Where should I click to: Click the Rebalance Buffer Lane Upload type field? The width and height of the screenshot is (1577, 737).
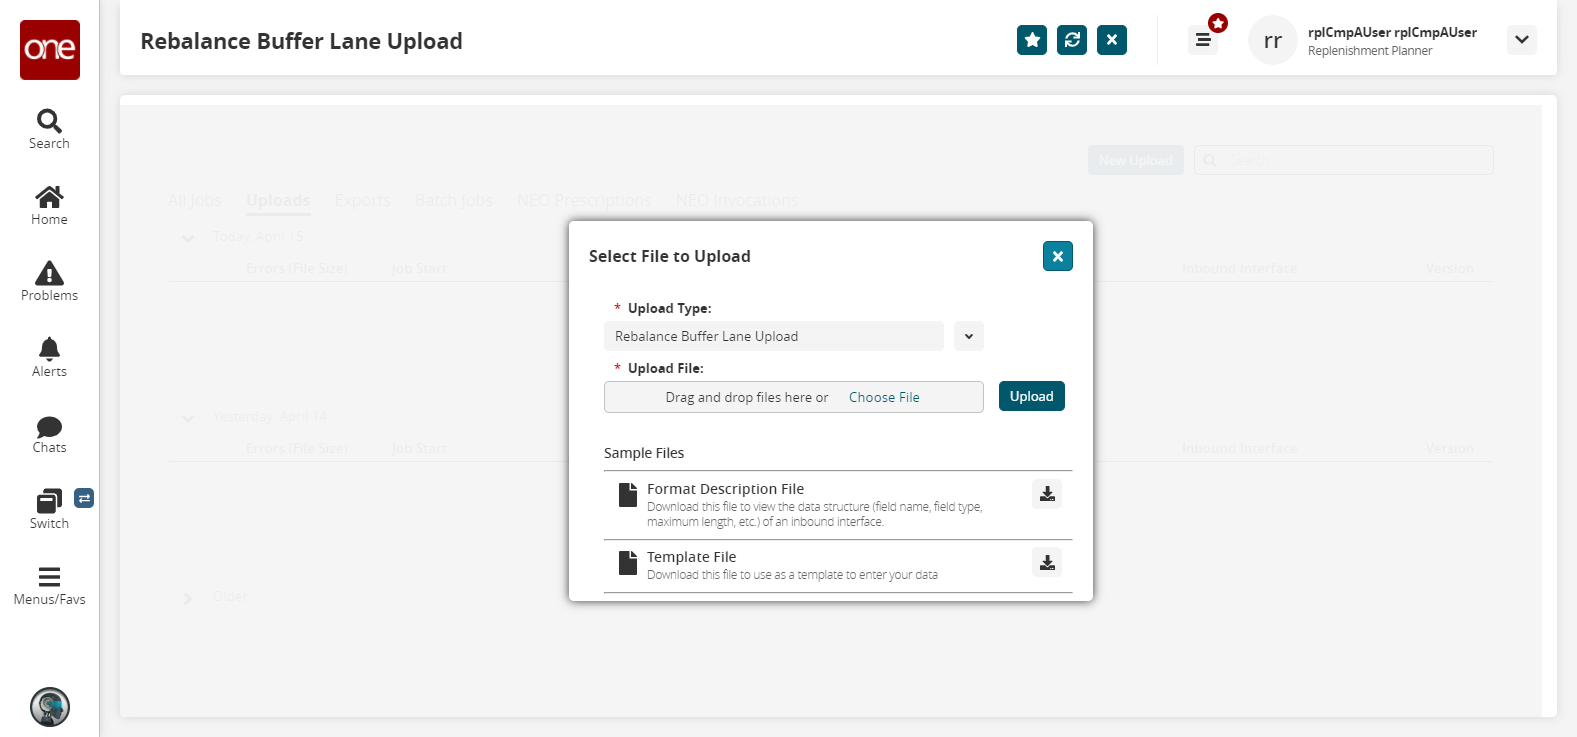coord(773,336)
